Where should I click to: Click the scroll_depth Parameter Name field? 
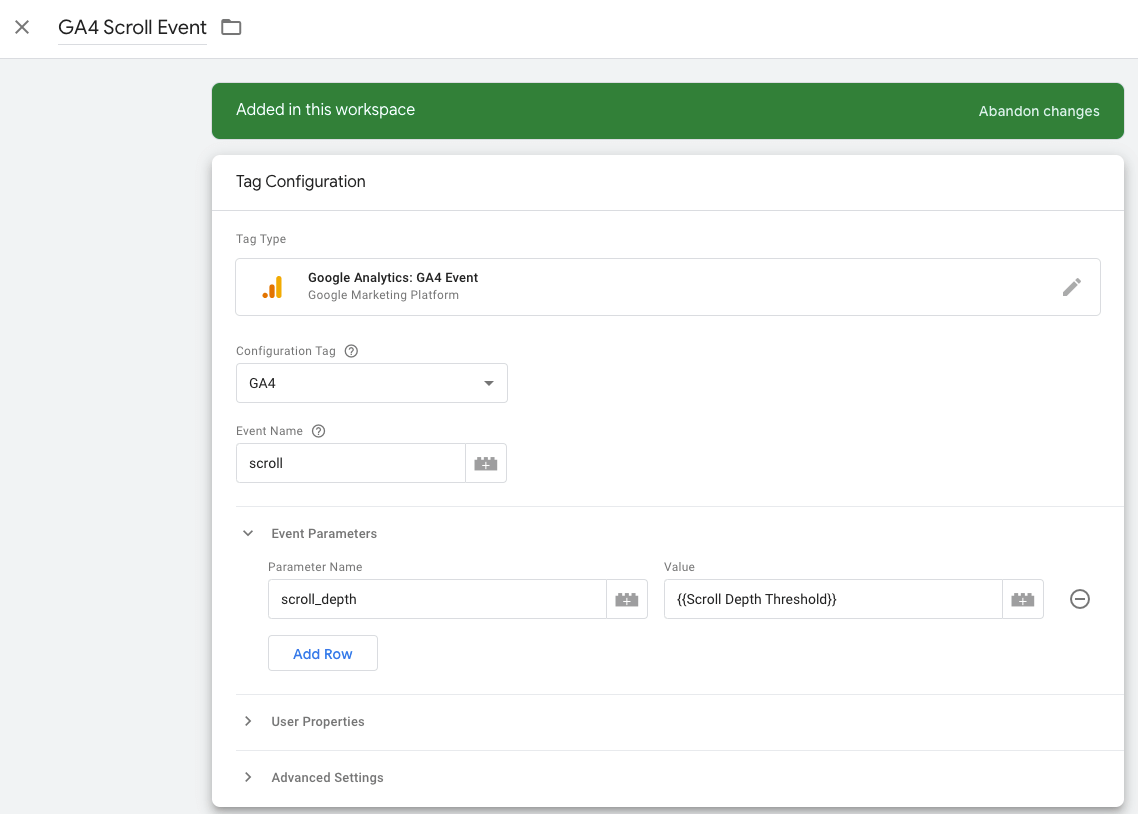437,600
